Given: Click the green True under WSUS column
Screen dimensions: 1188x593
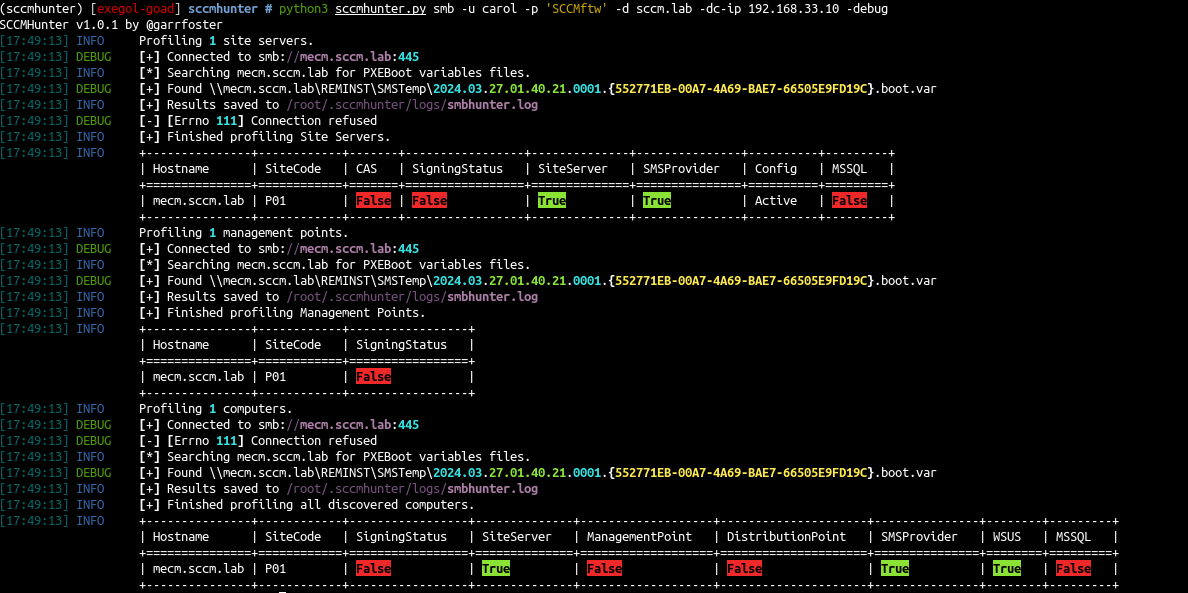Looking at the screenshot, I should pos(1006,568).
